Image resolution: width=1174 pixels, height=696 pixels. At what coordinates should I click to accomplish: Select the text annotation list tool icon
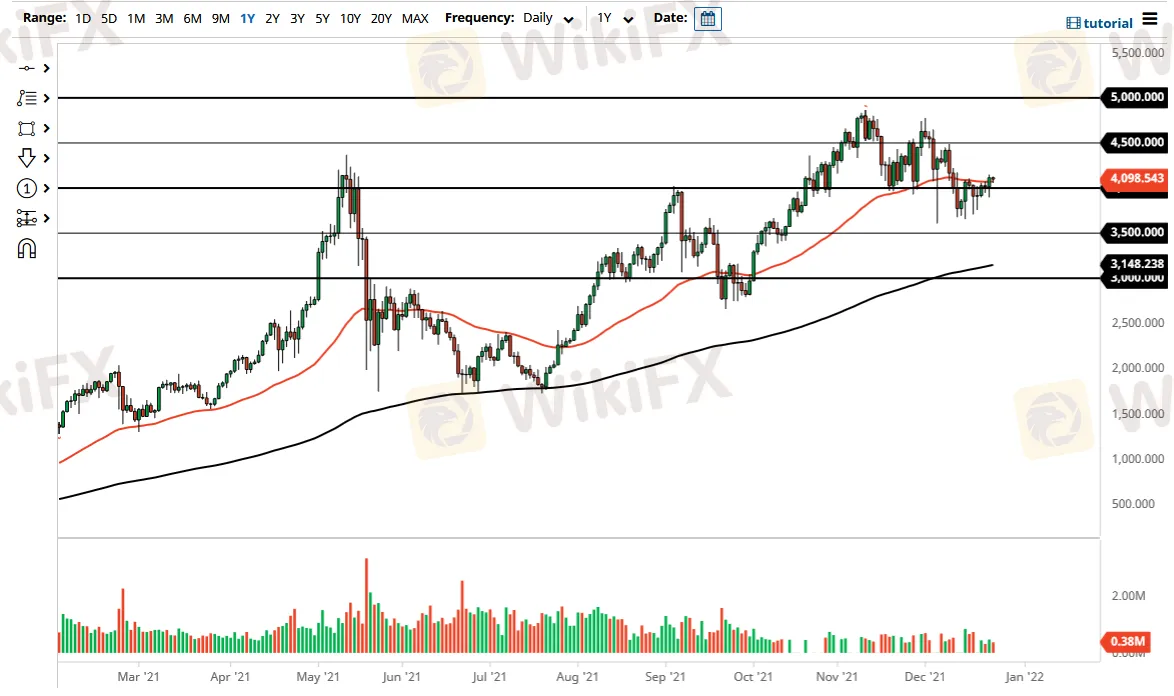(26, 98)
